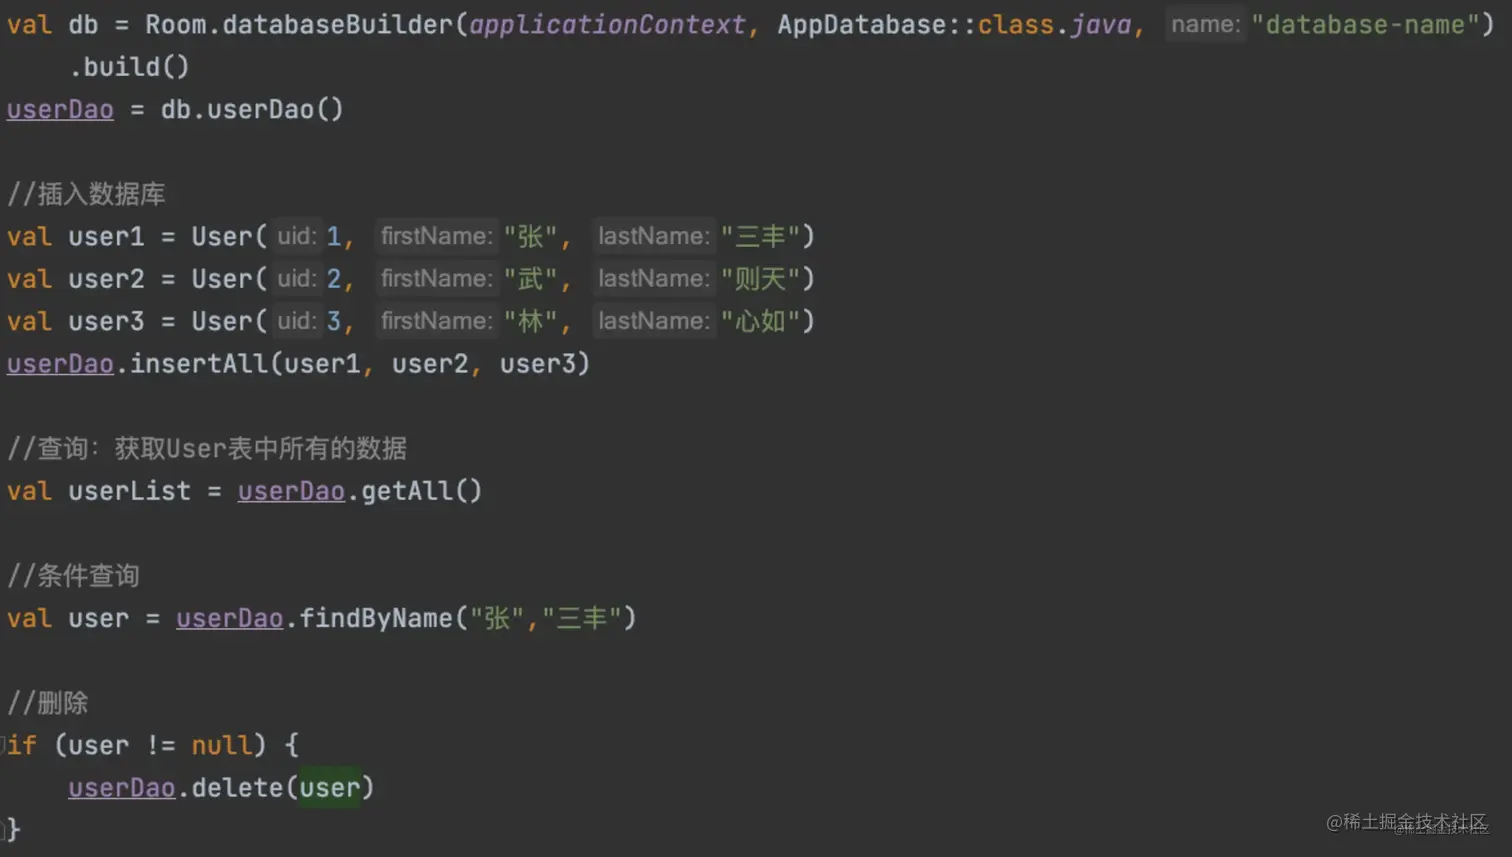The width and height of the screenshot is (1512, 857).
Task: Click "database-name" string literal
Action: click(1365, 24)
